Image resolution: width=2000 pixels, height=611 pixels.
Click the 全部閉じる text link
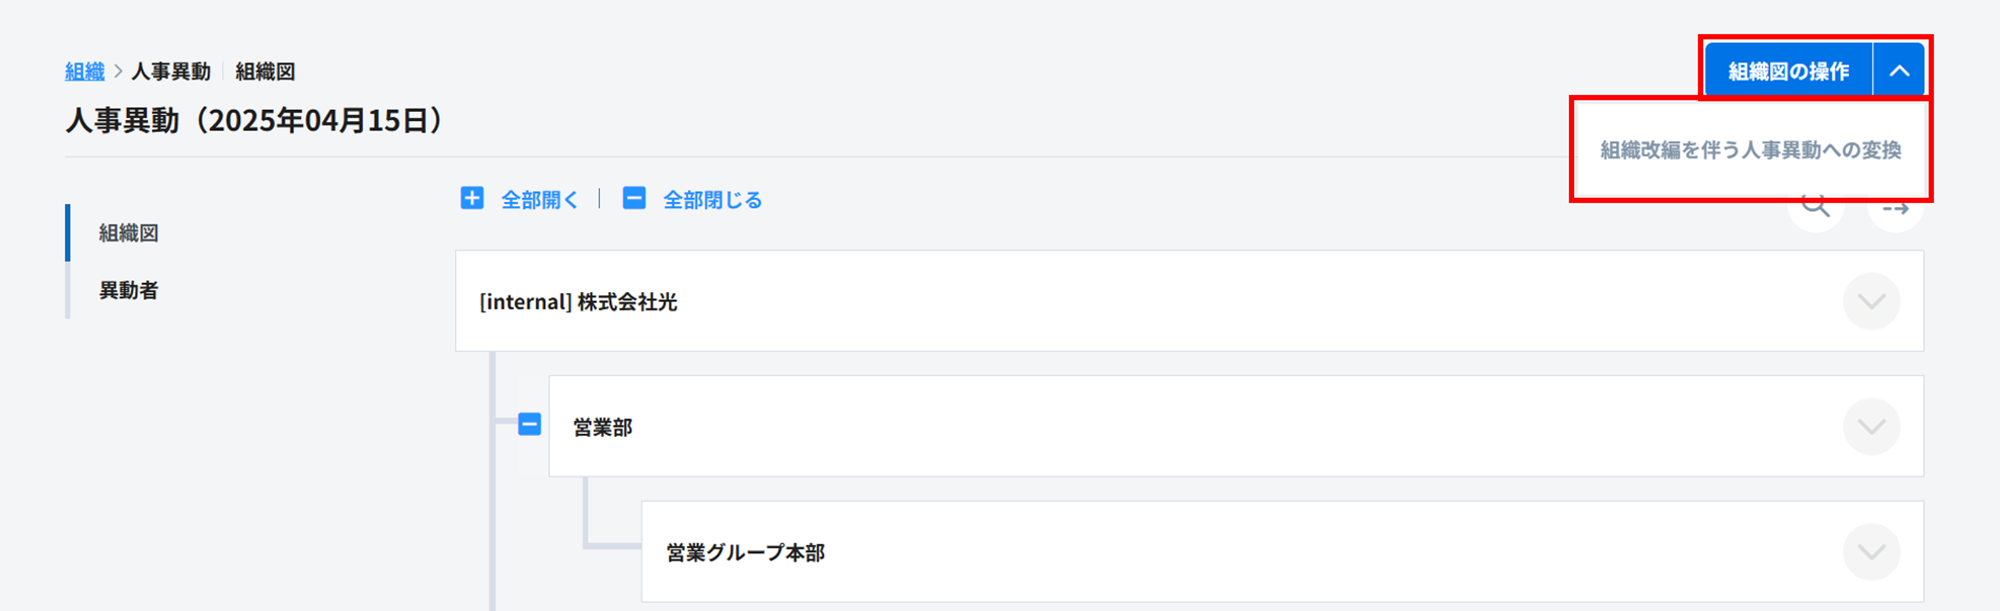pyautogui.click(x=713, y=200)
